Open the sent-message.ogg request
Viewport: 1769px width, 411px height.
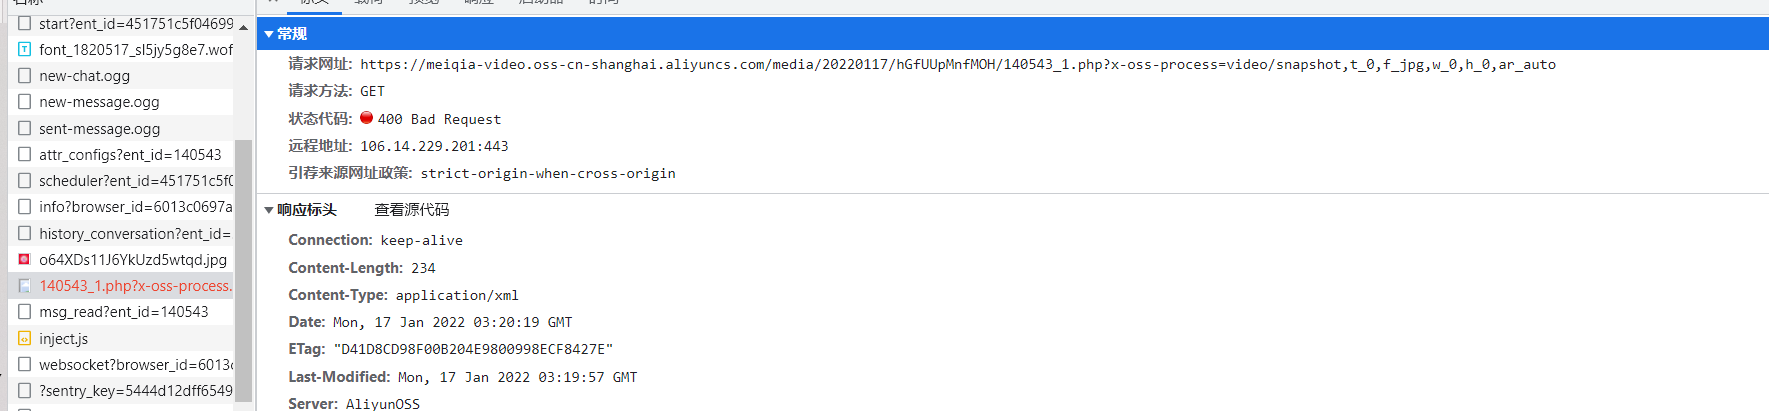(99, 129)
